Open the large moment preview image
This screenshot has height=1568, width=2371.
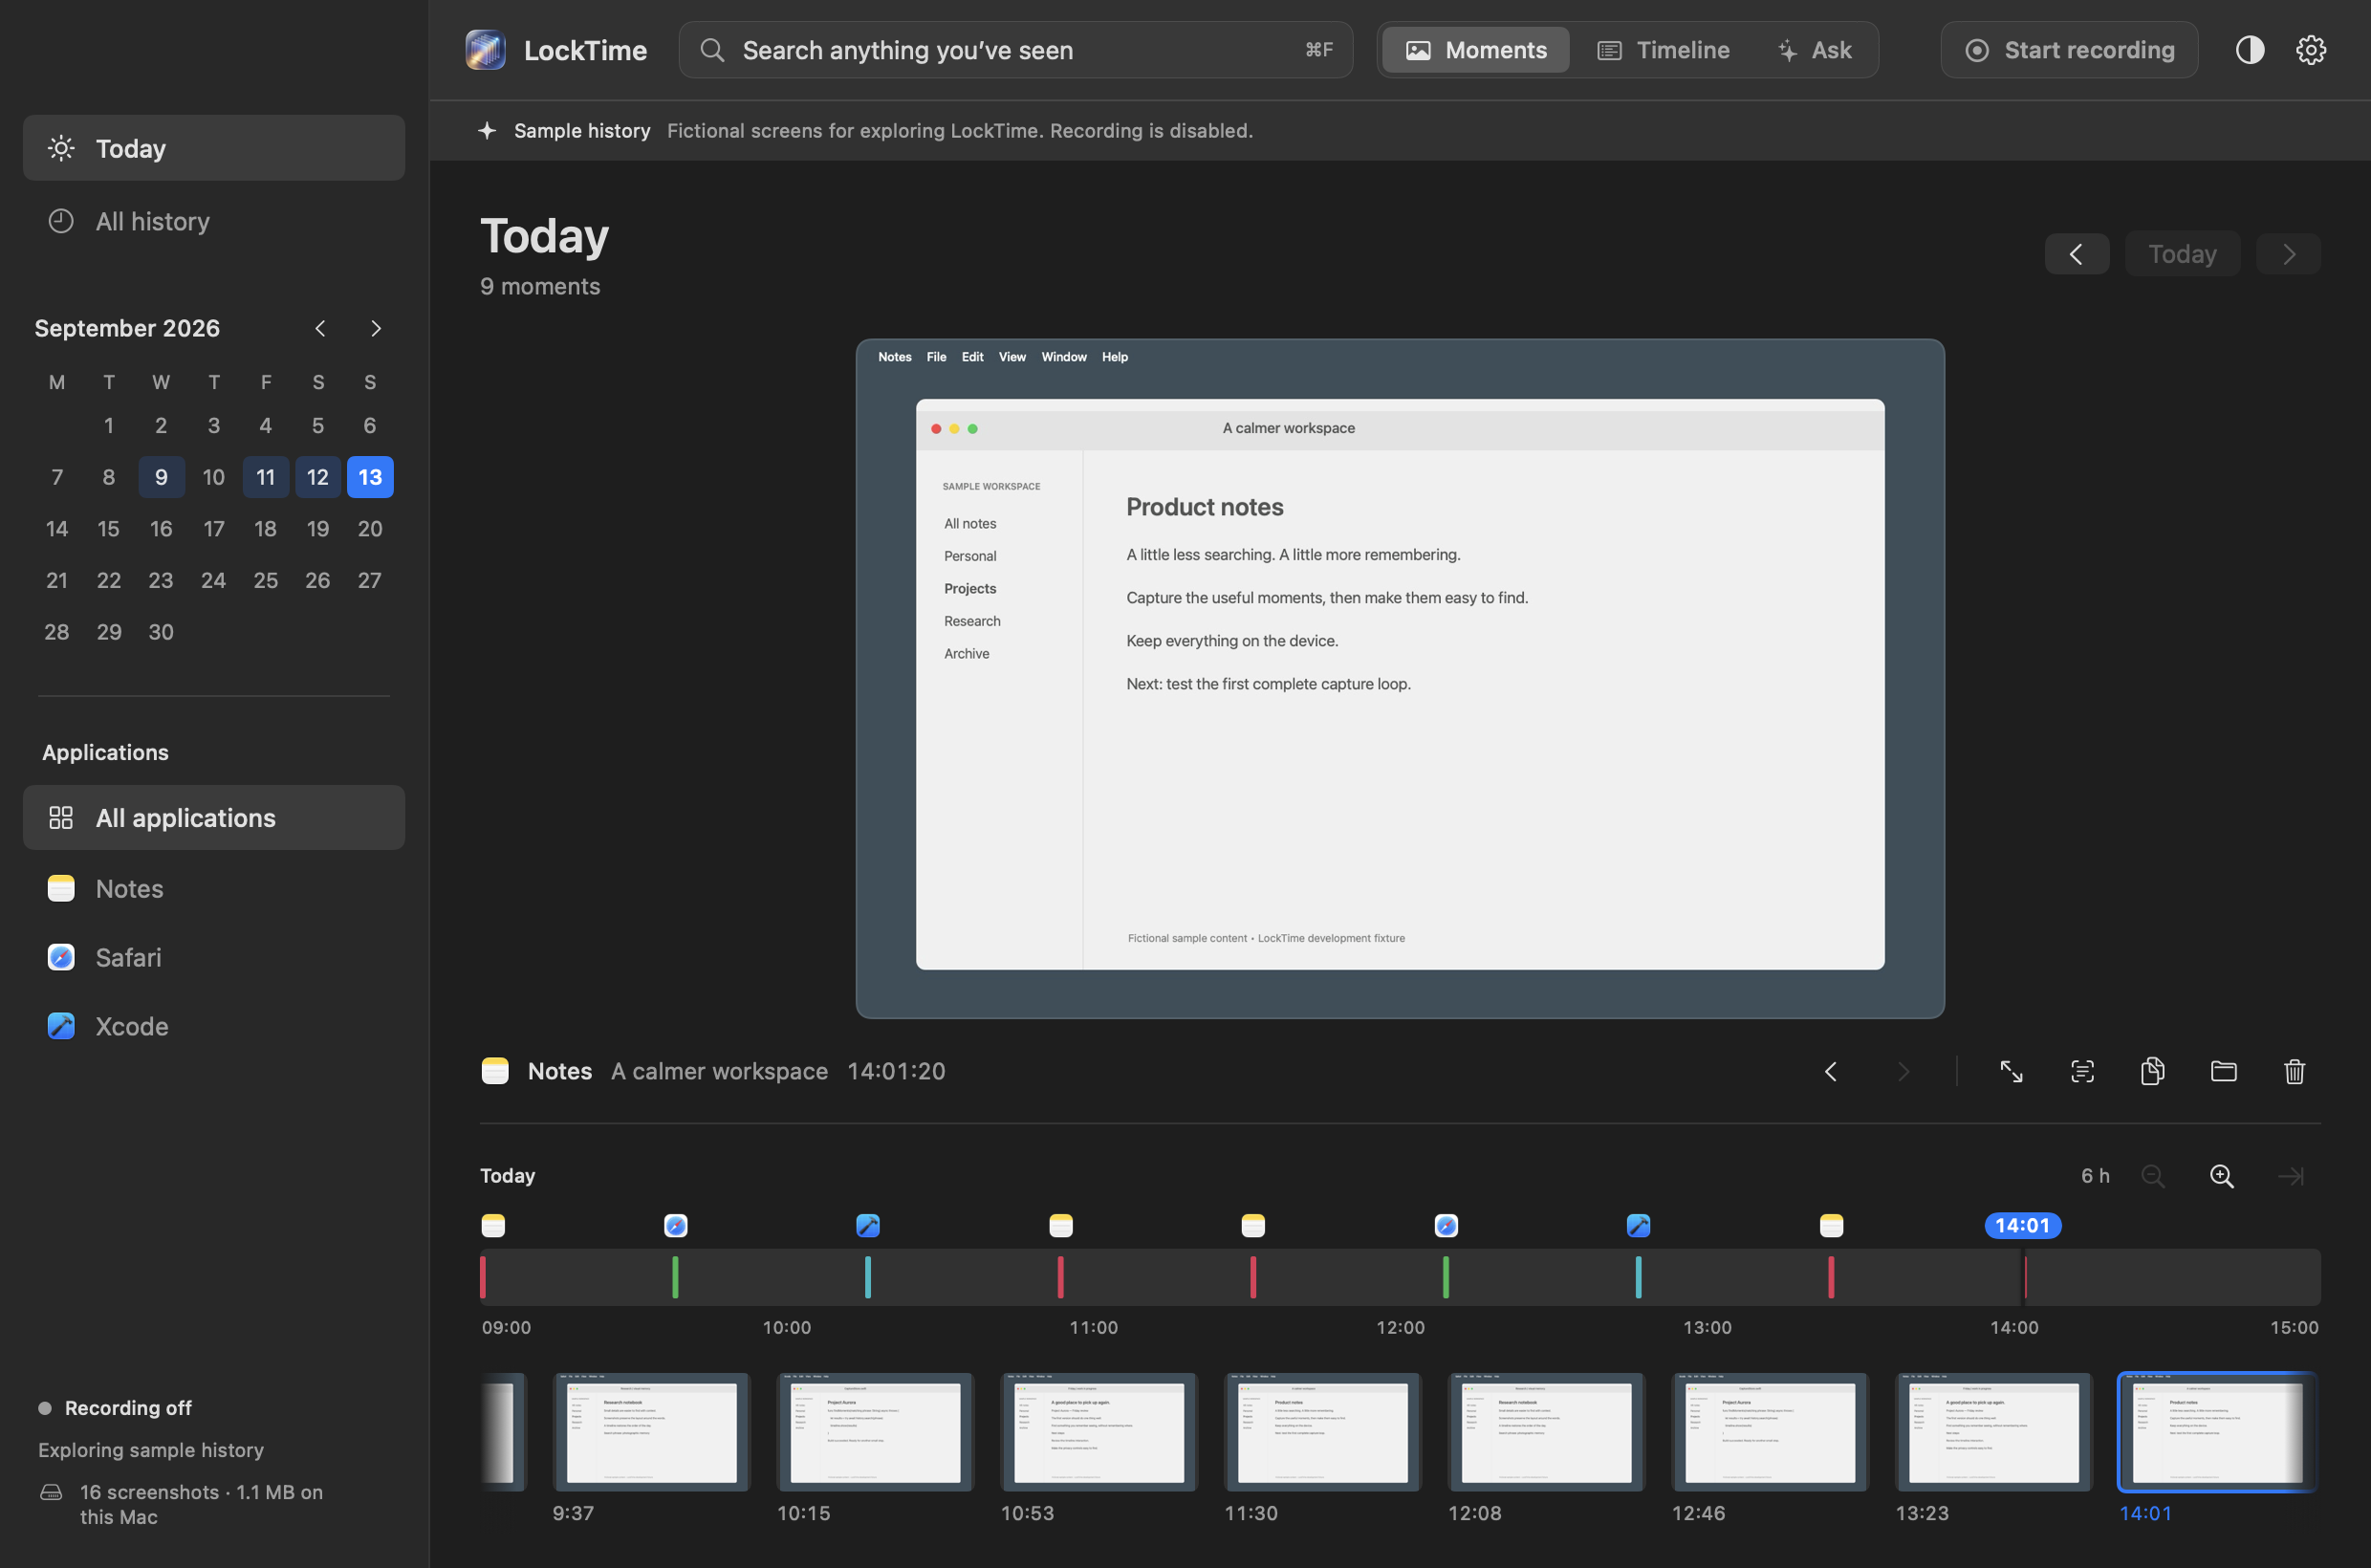(1400, 679)
